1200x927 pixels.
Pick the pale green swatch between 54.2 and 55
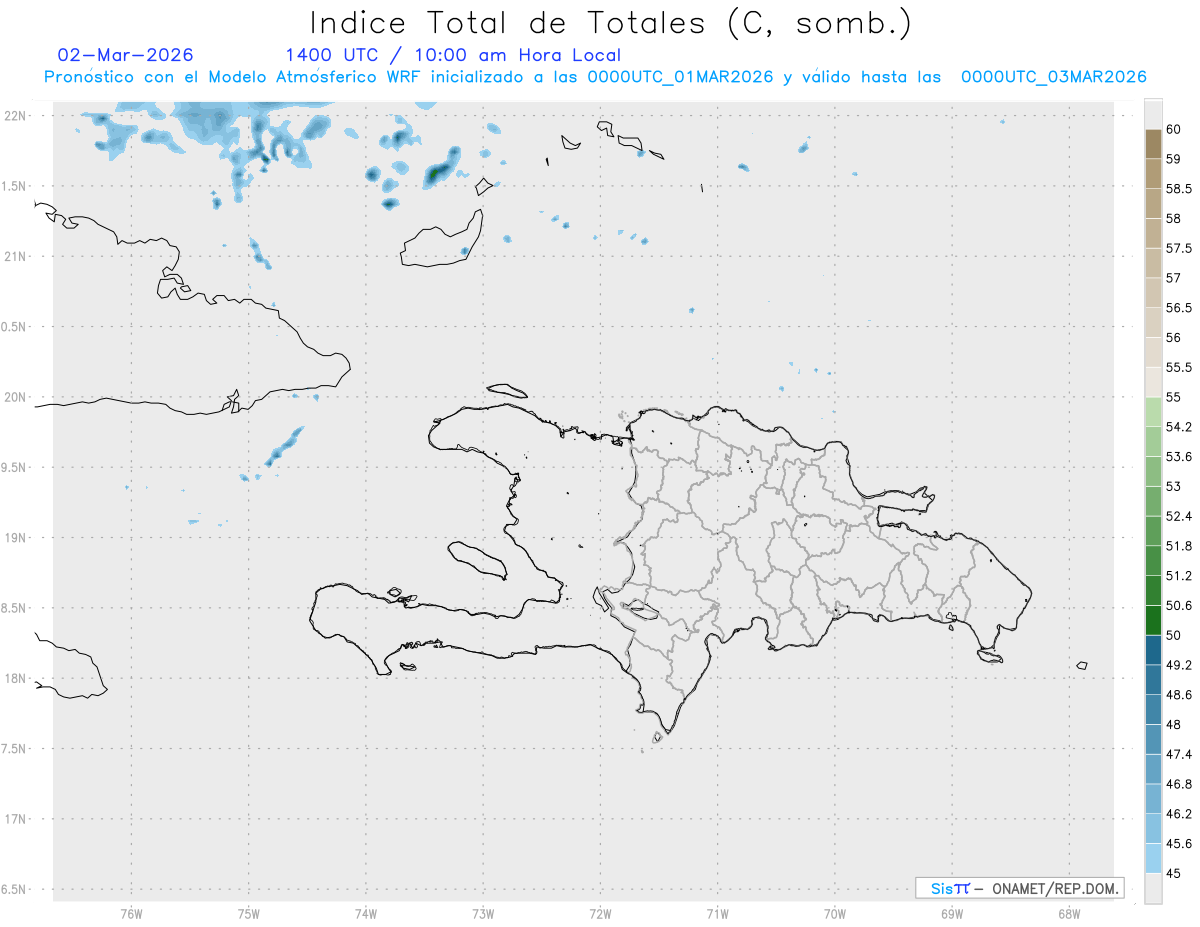click(1153, 412)
